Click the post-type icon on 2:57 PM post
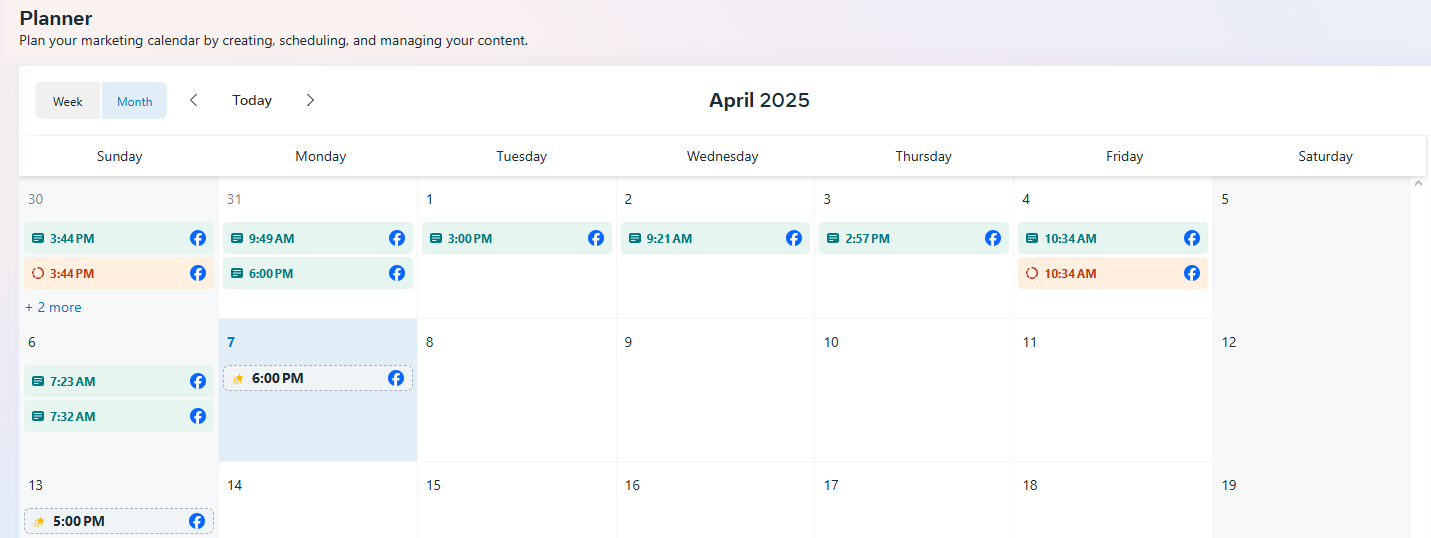Viewport: 1431px width, 538px height. pyautogui.click(x=833, y=238)
